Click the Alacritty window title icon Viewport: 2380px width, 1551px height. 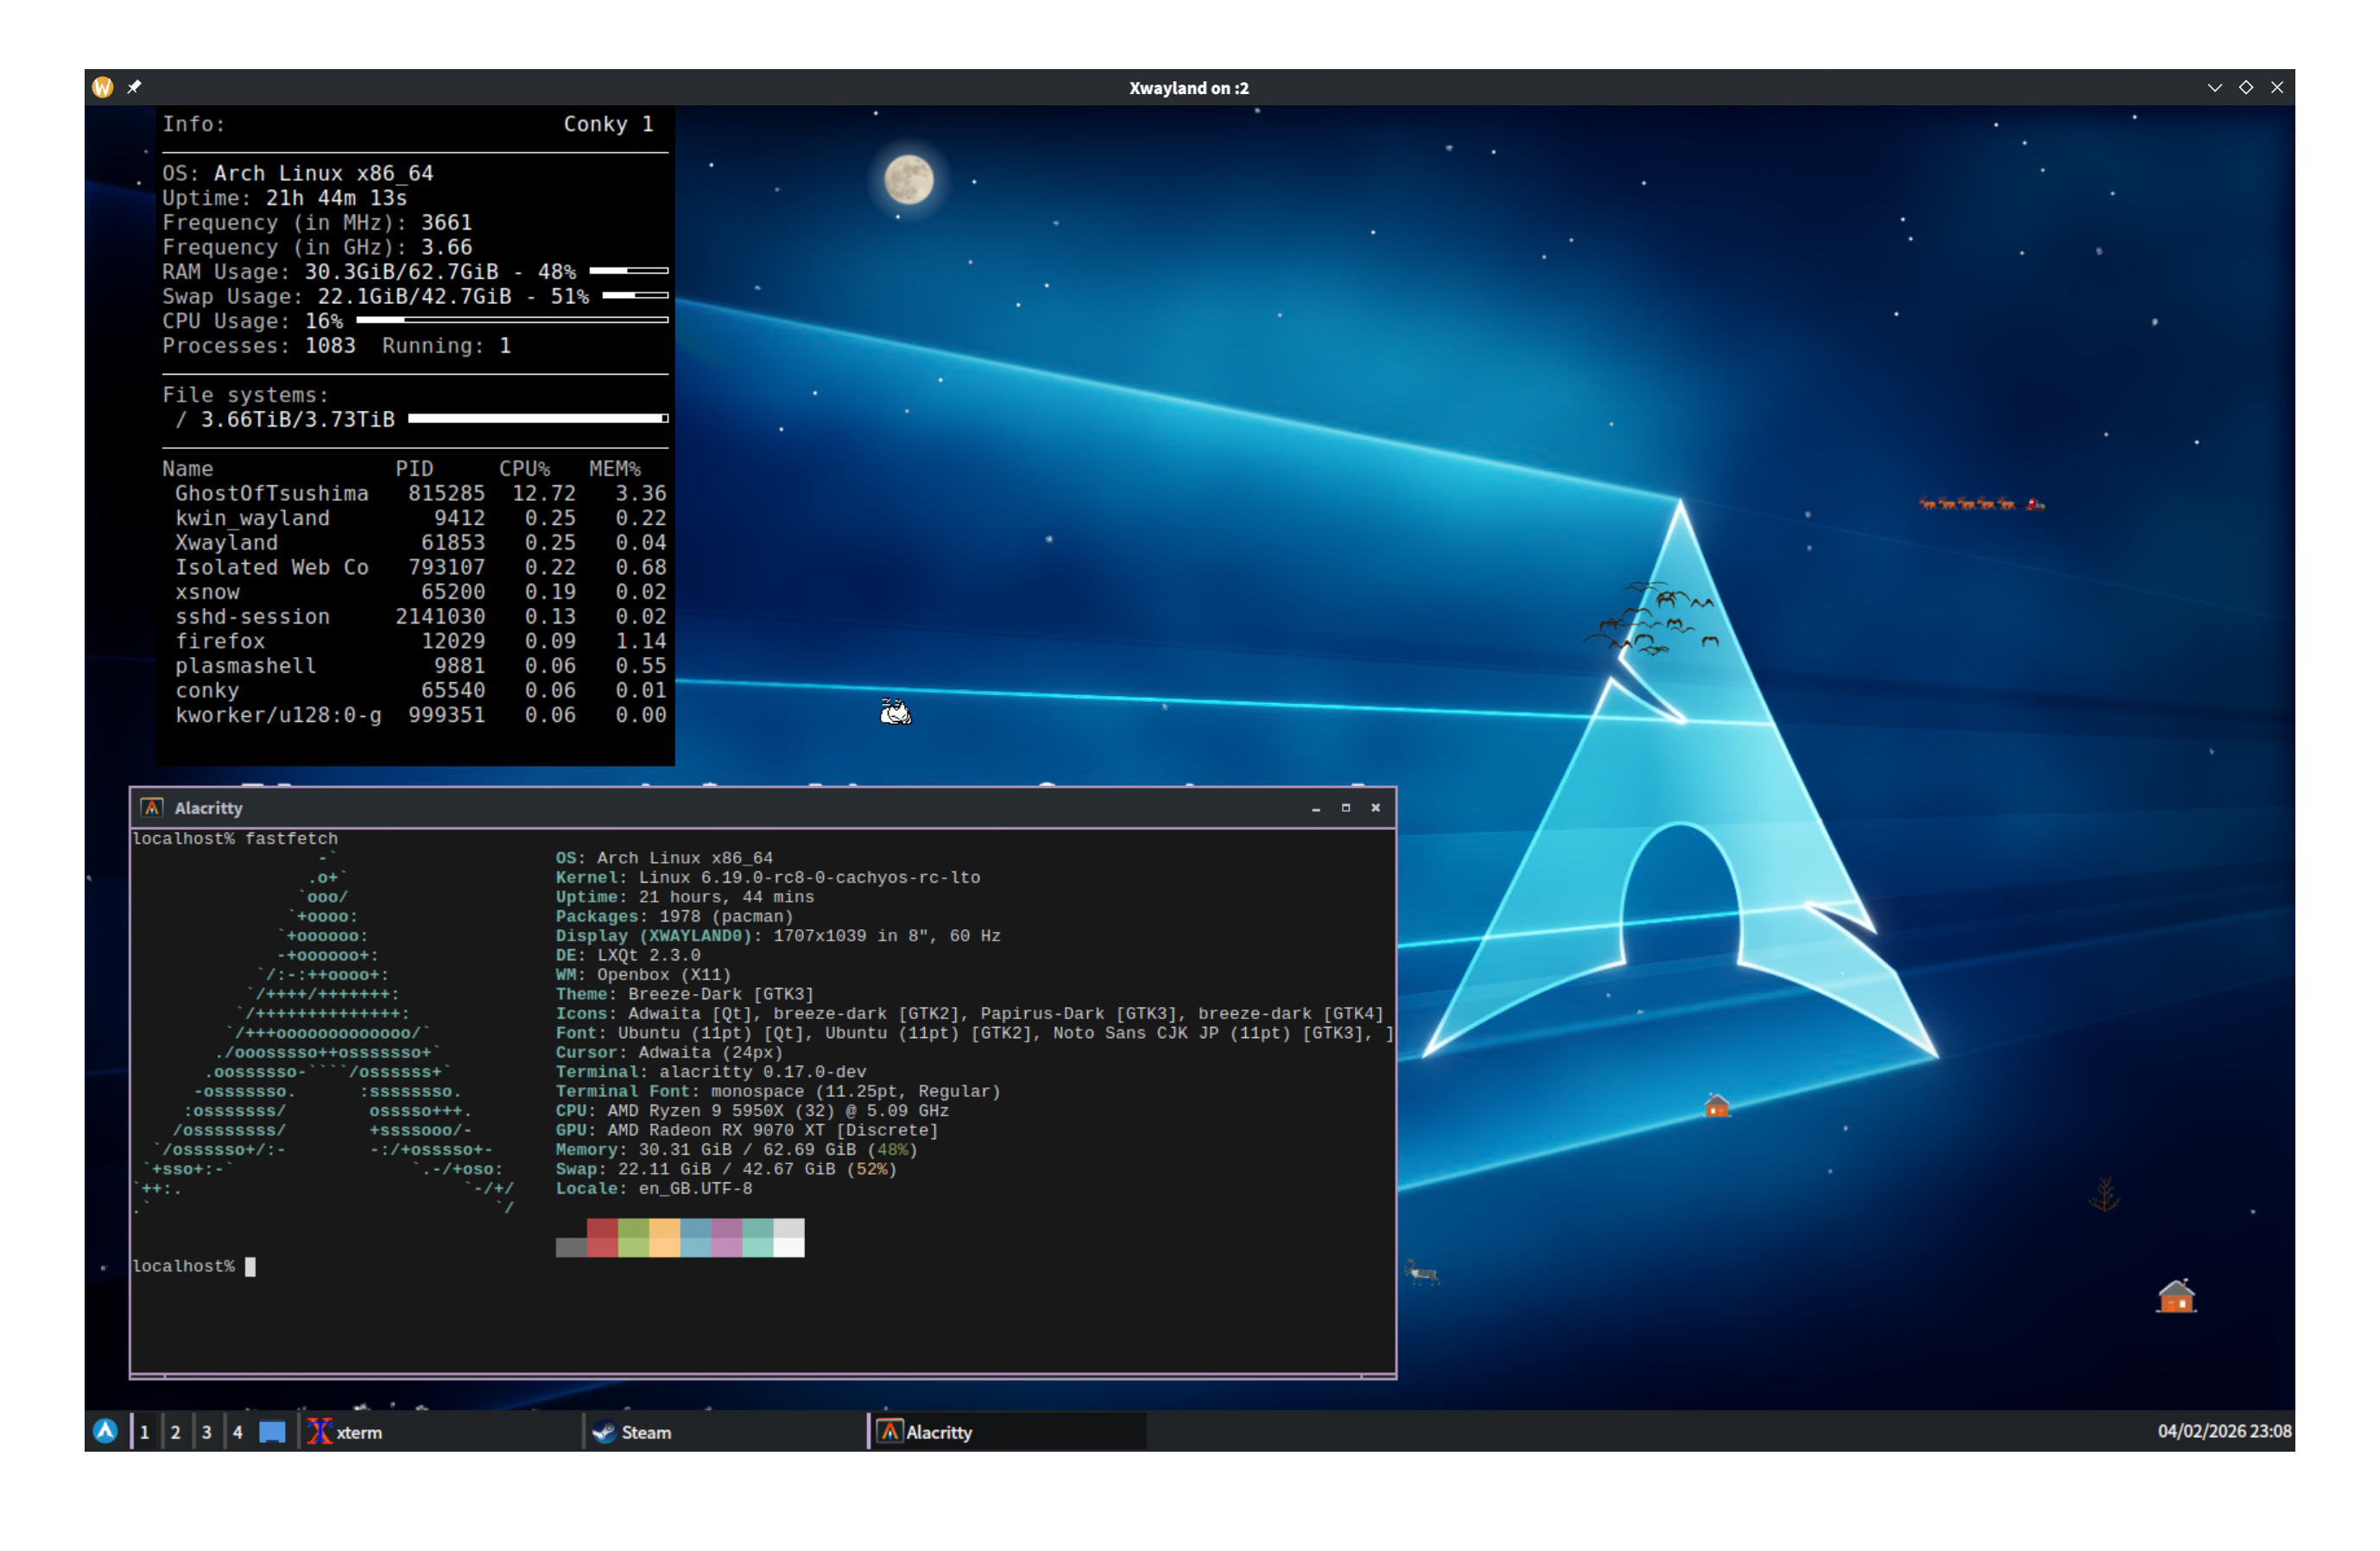tap(152, 807)
